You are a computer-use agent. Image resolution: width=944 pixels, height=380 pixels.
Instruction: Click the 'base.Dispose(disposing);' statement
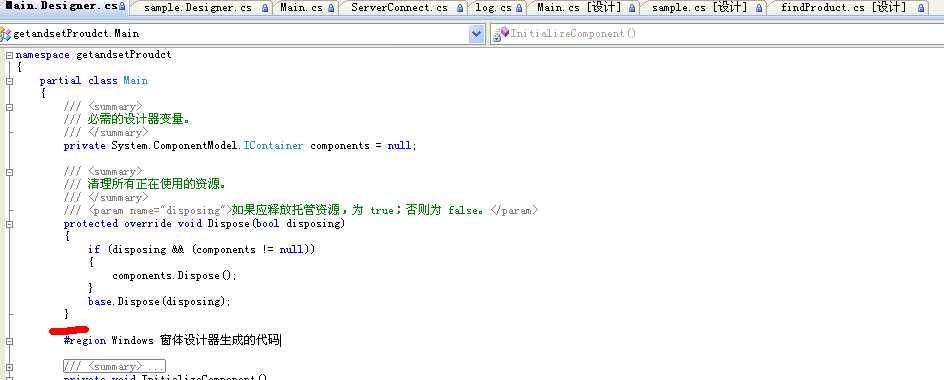(x=160, y=301)
